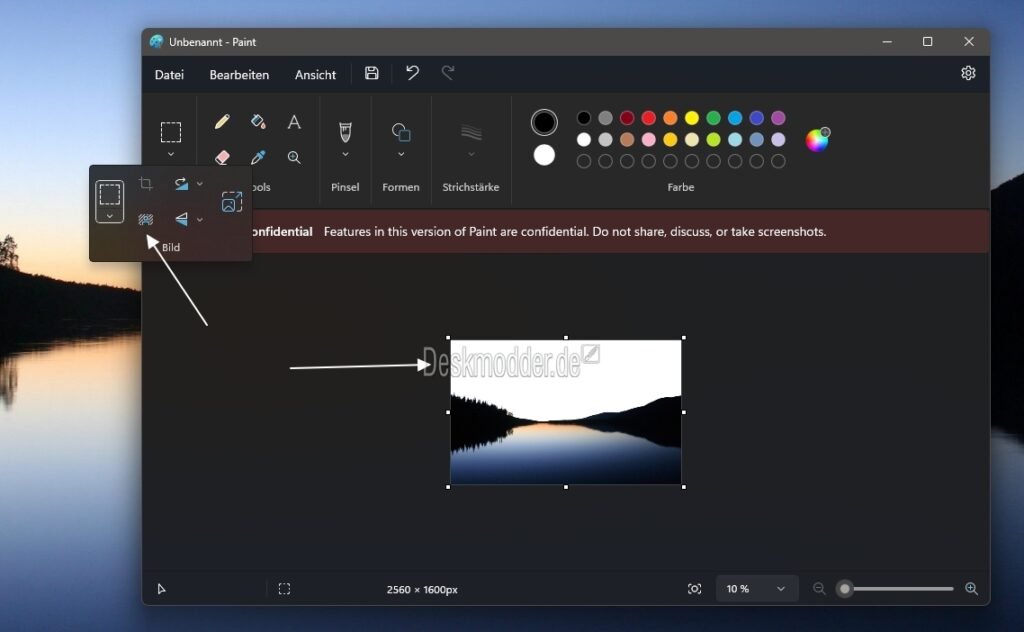Viewport: 1024px width, 632px height.
Task: Click the Save icon
Action: coord(372,73)
